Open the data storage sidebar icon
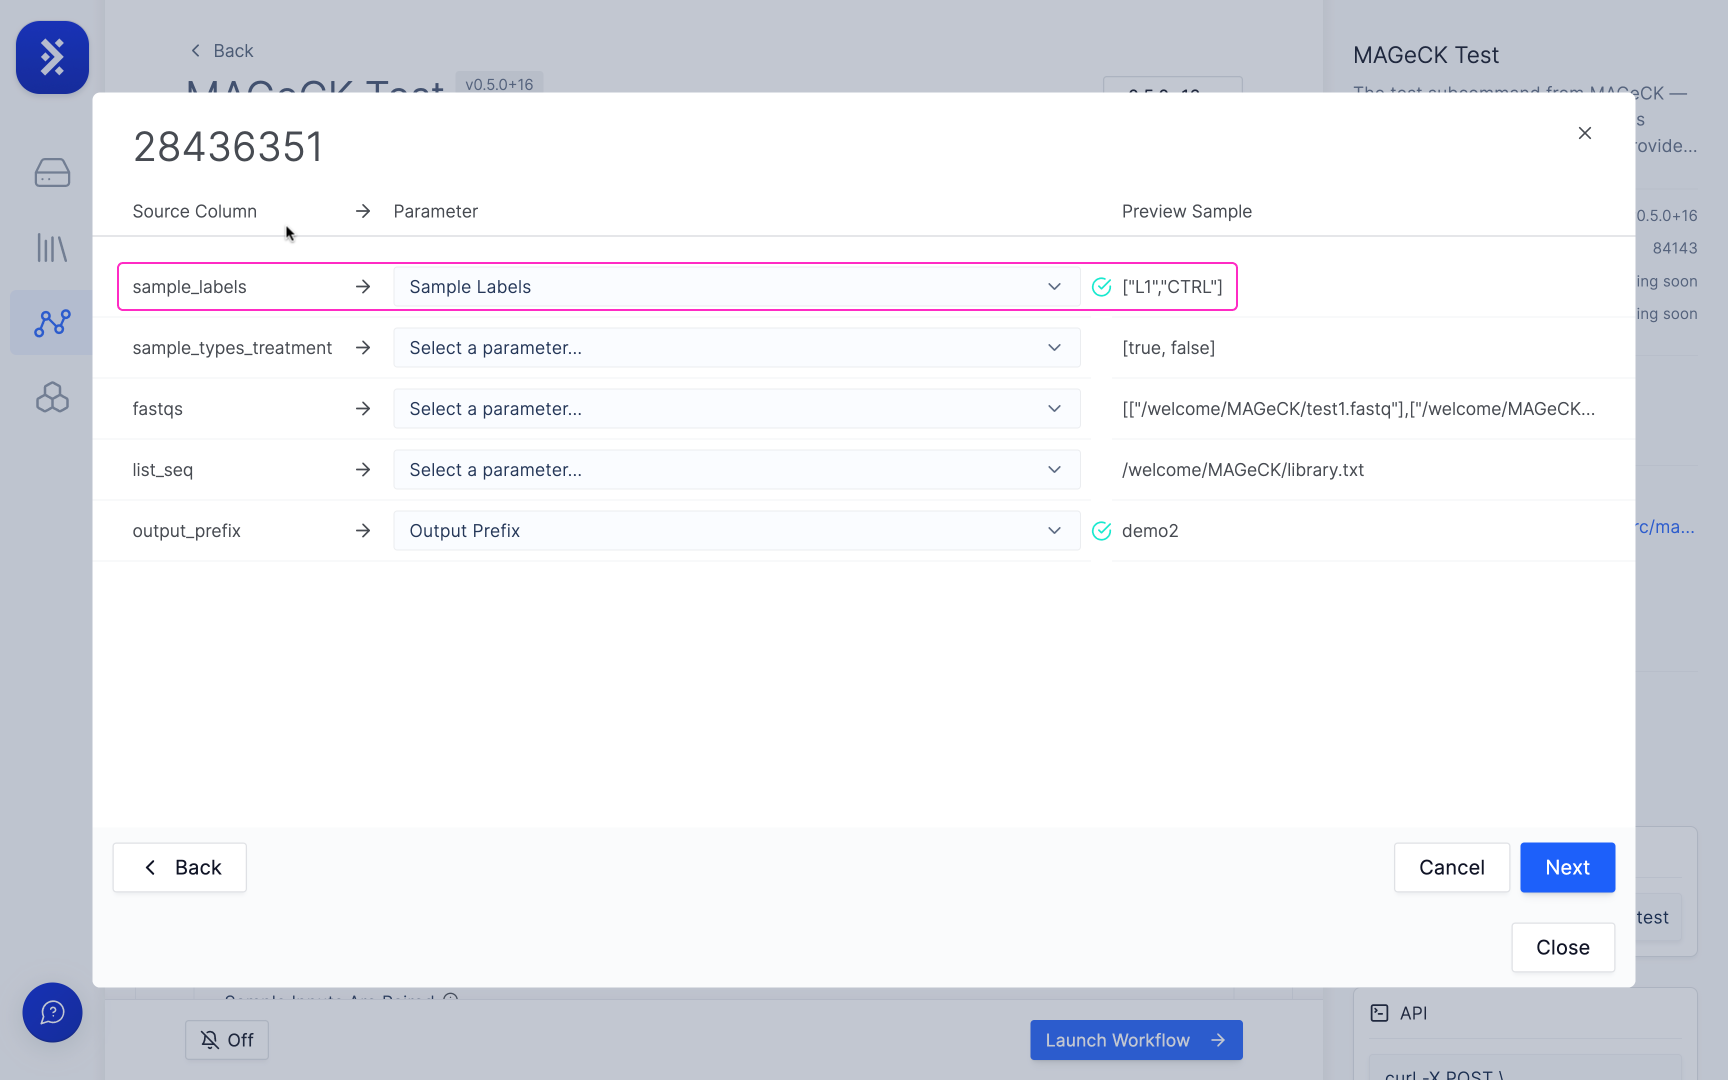1728x1080 pixels. coord(52,173)
